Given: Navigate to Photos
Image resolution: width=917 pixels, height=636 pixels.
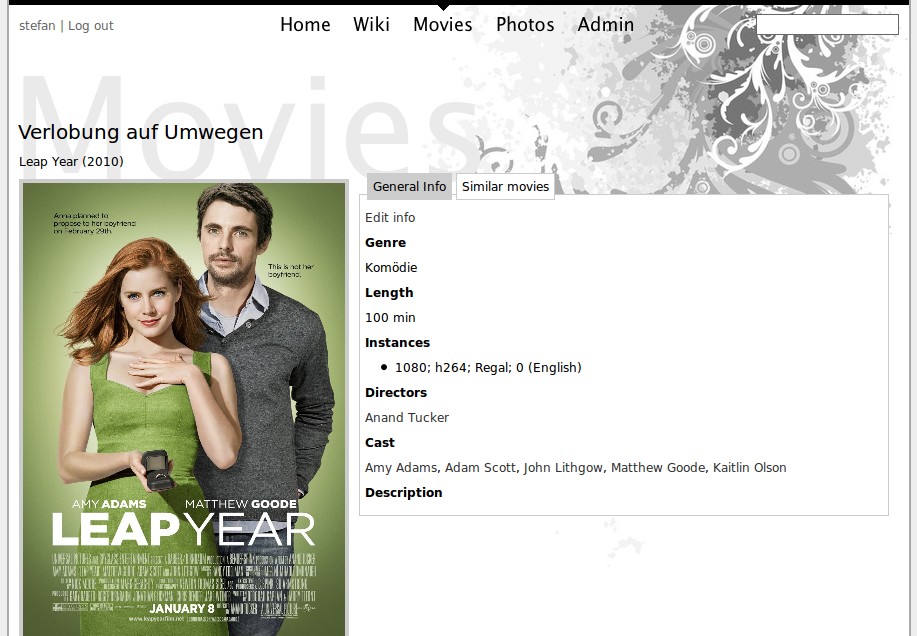Looking at the screenshot, I should [x=525, y=25].
